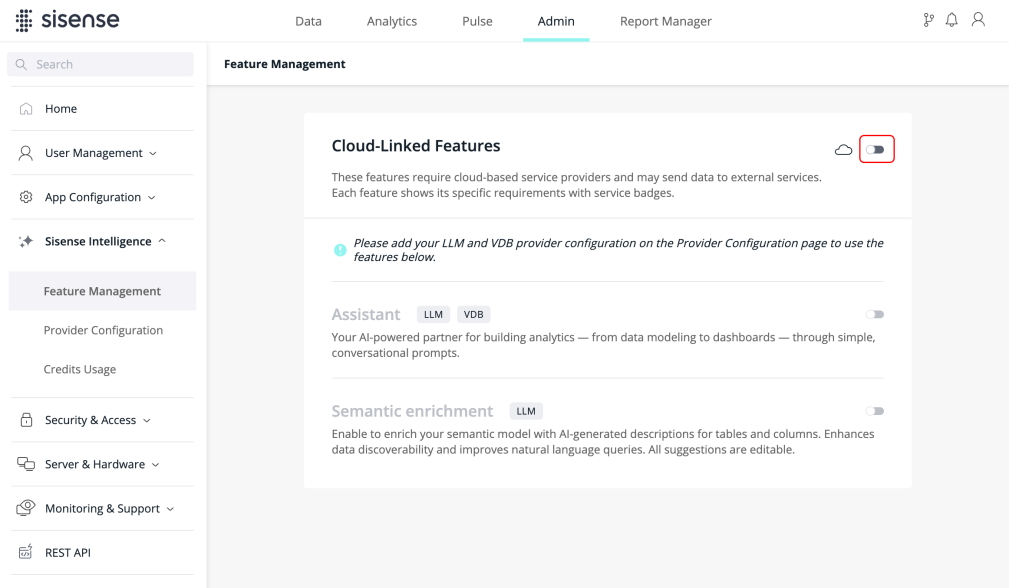This screenshot has height=588, width=1009.
Task: Click the Sisense Intelligence sparkle icon
Action: 26,241
